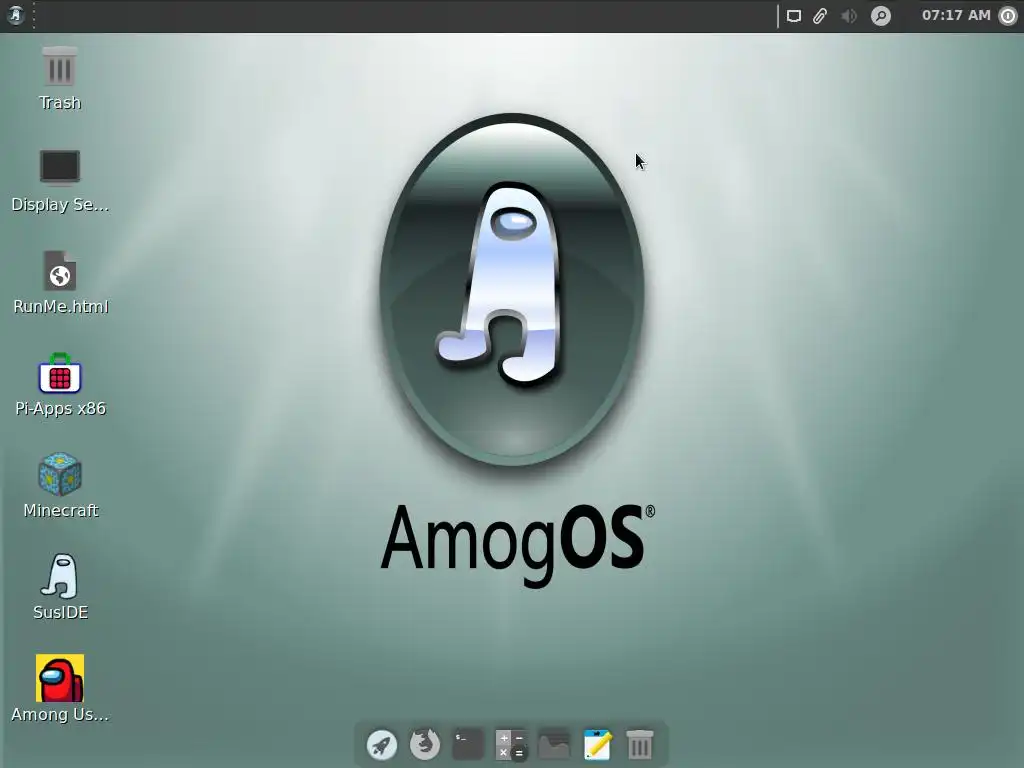Click the SusIDE label text

click(61, 612)
